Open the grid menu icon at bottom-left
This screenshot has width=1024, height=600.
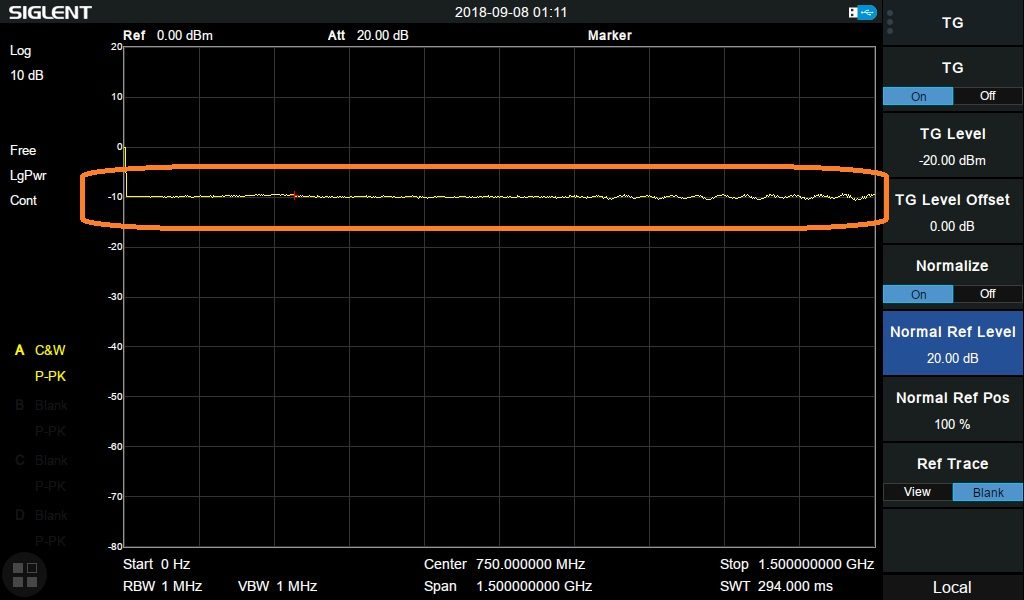tap(24, 573)
